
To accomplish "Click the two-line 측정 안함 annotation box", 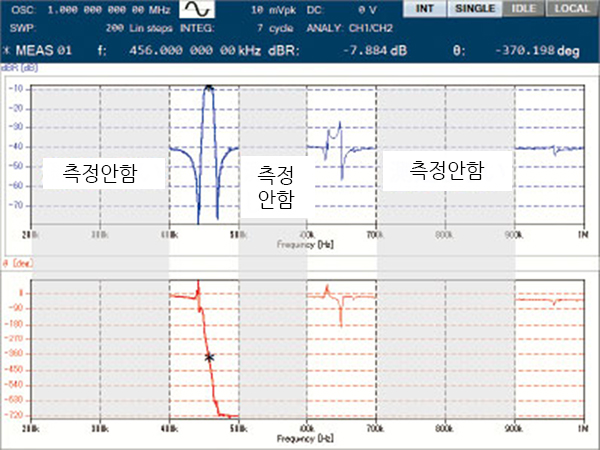I will click(276, 187).
